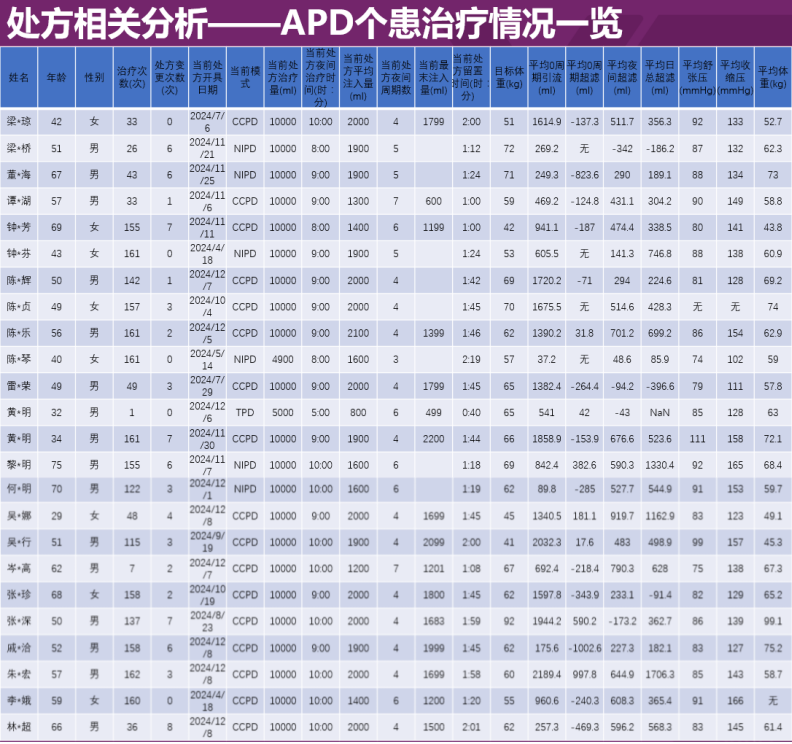
Task: Click the NaN value cell
Action: click(659, 411)
